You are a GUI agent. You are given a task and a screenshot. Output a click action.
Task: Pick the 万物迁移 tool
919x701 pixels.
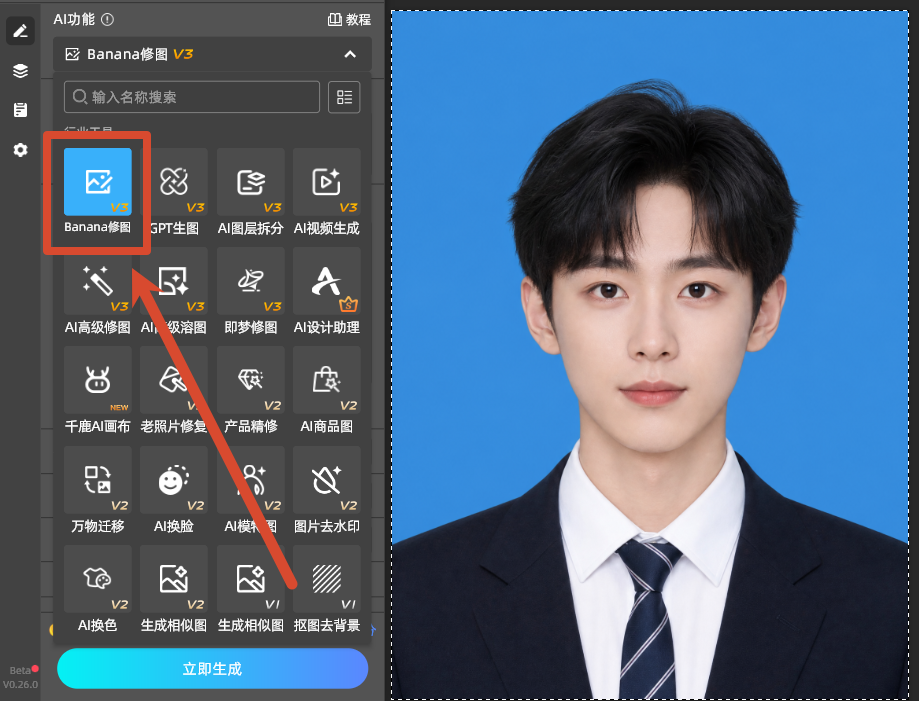pos(98,480)
